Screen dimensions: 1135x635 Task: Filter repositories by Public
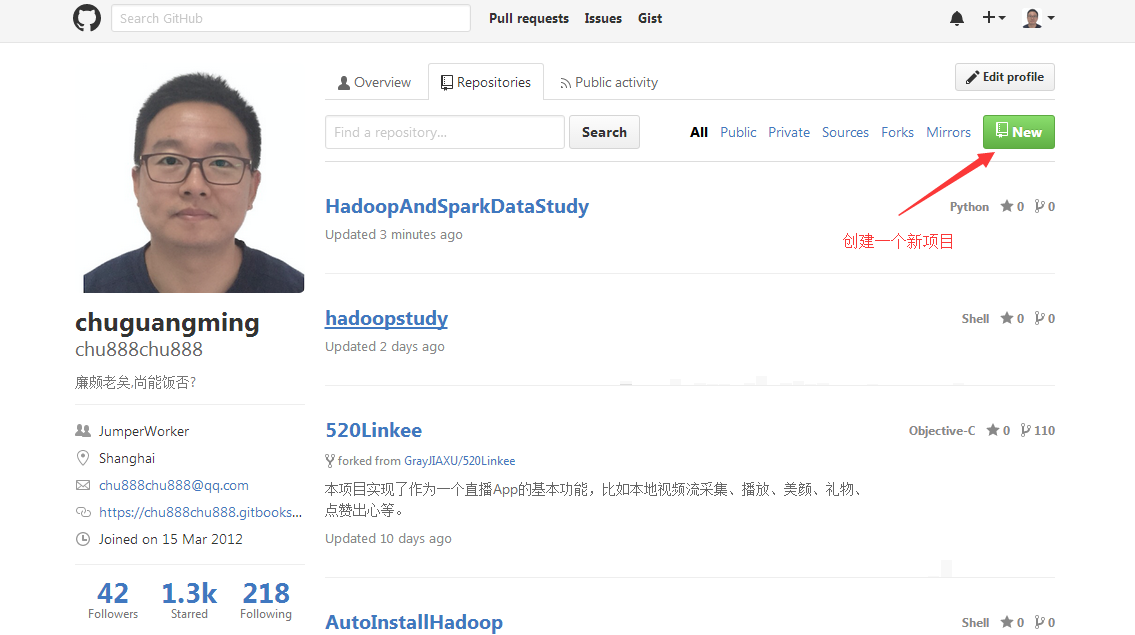(x=738, y=133)
